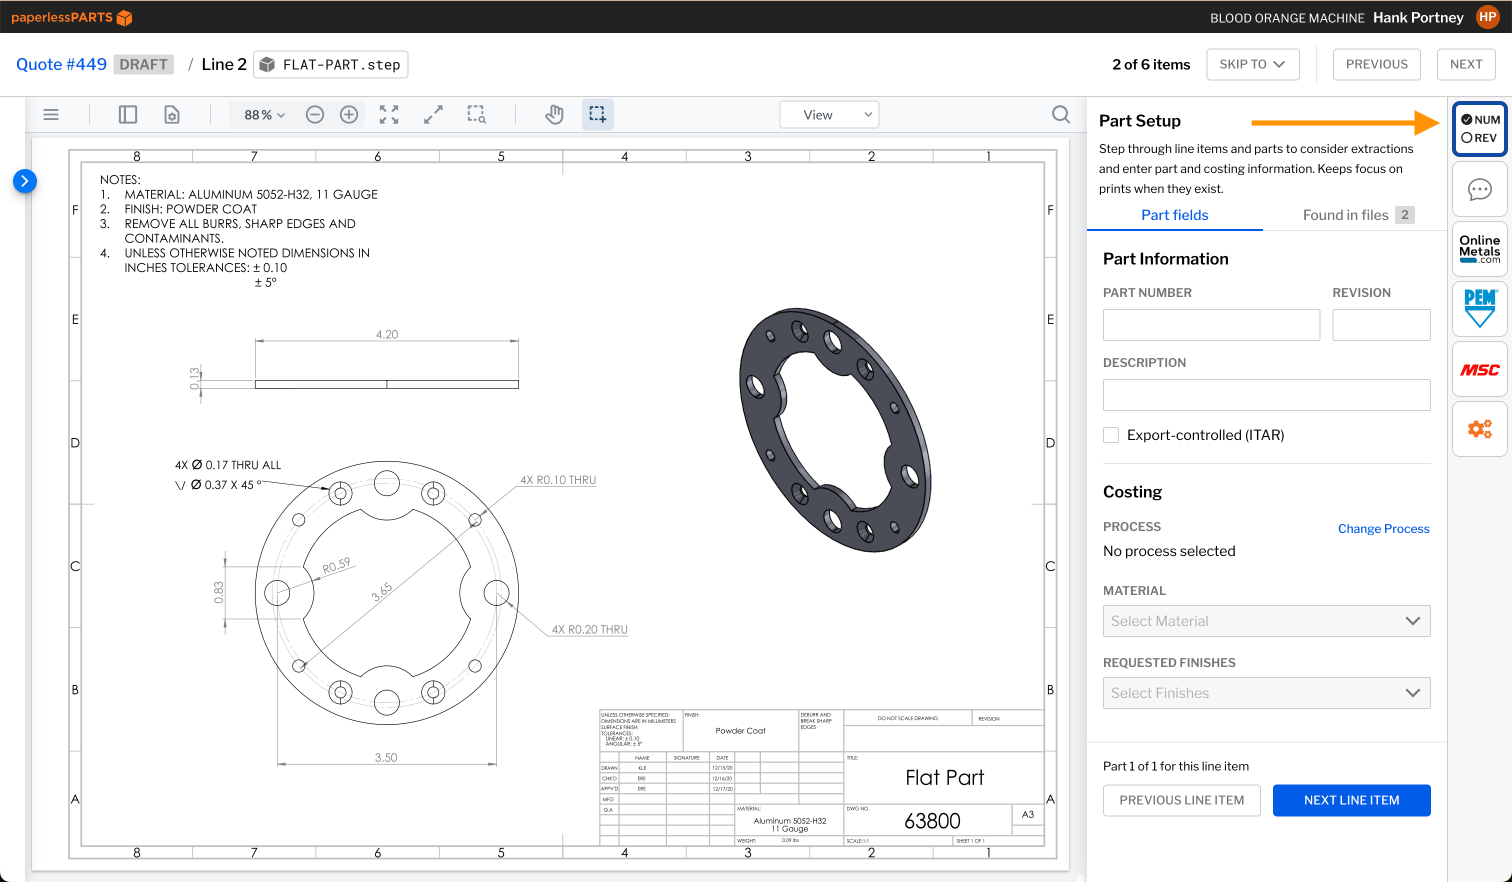The width and height of the screenshot is (1512, 882).
Task: Open the Quote #449 link
Action: (x=61, y=64)
